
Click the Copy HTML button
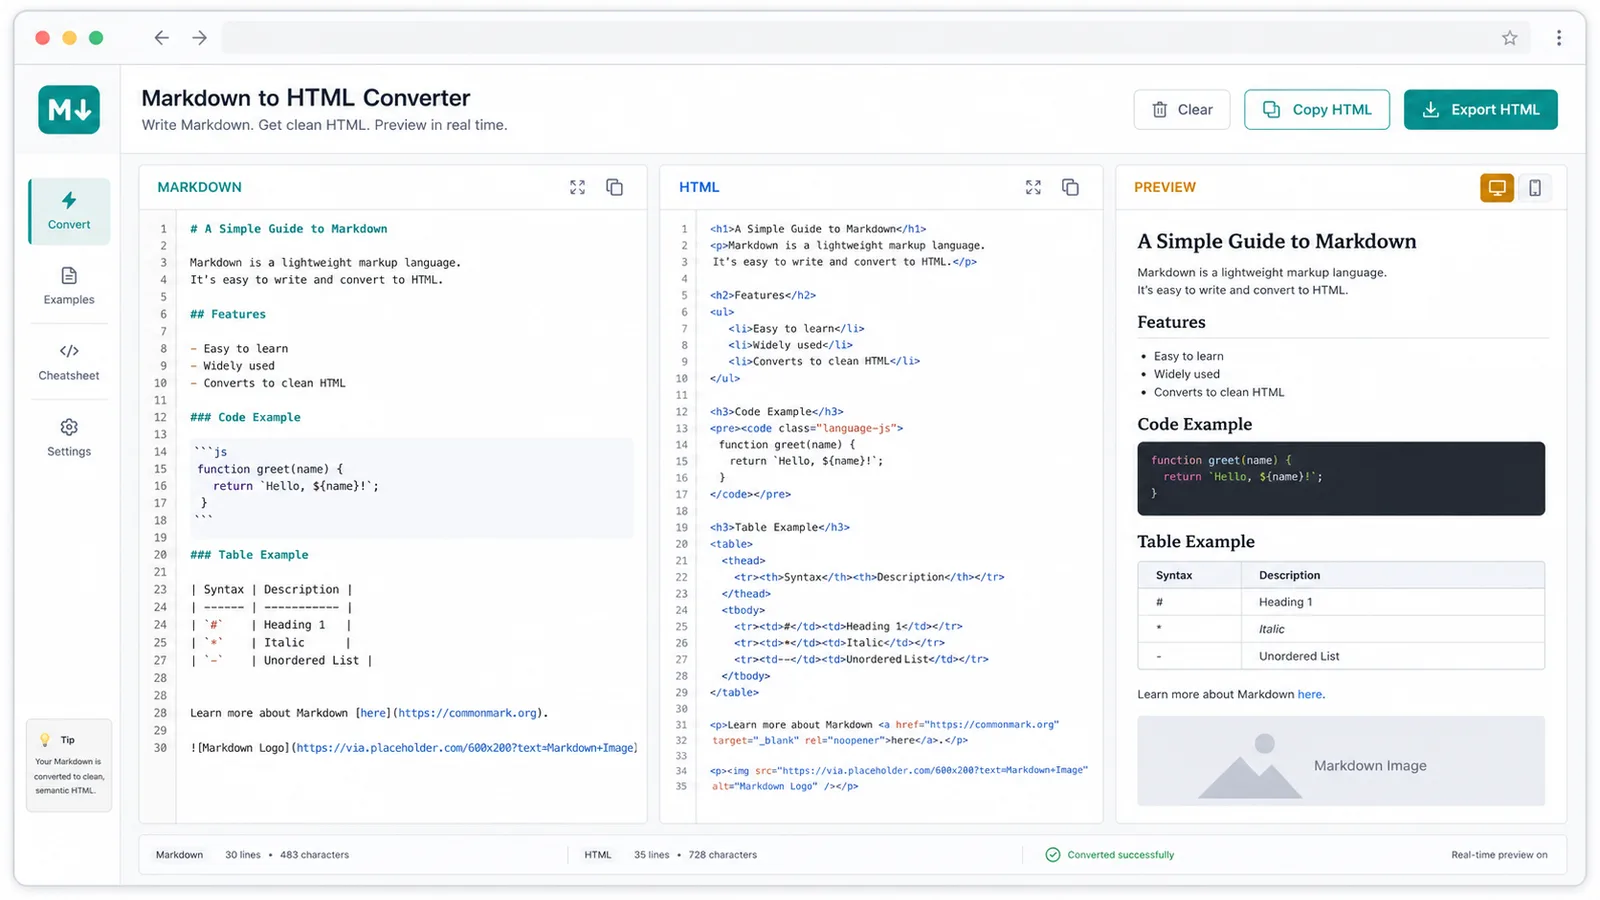click(x=1317, y=110)
